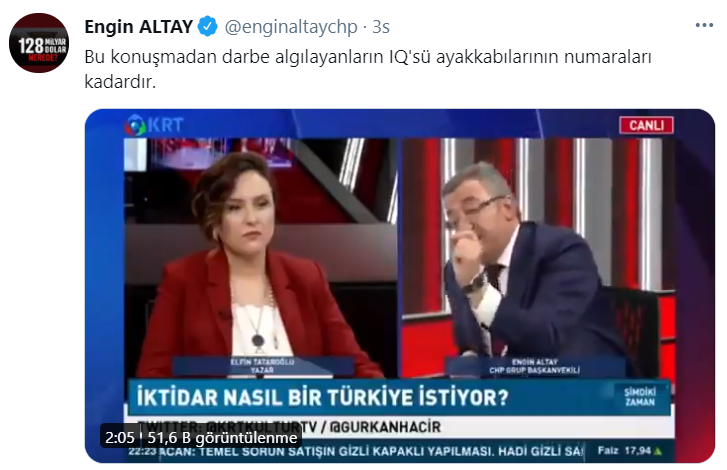Click the 51,6 B görüntülenme view count
The image size is (727, 470).
click(x=222, y=437)
